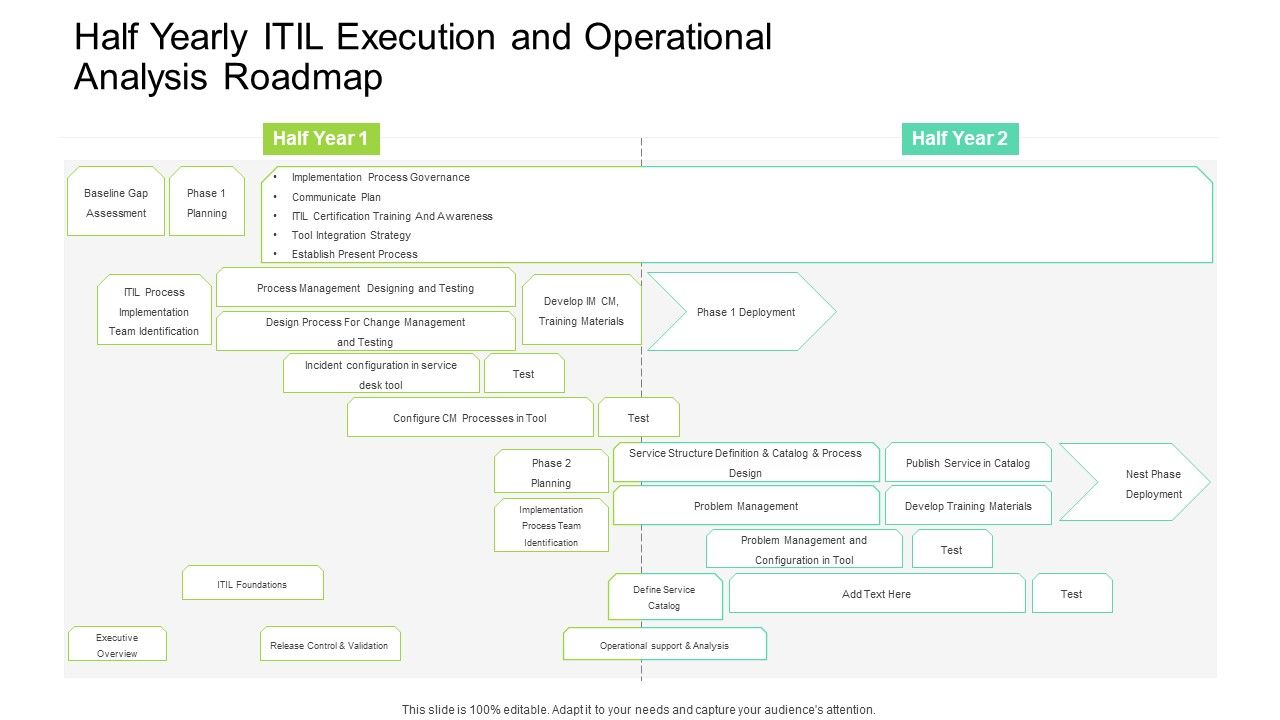Select the Add Text Here placeholder box

877,594
